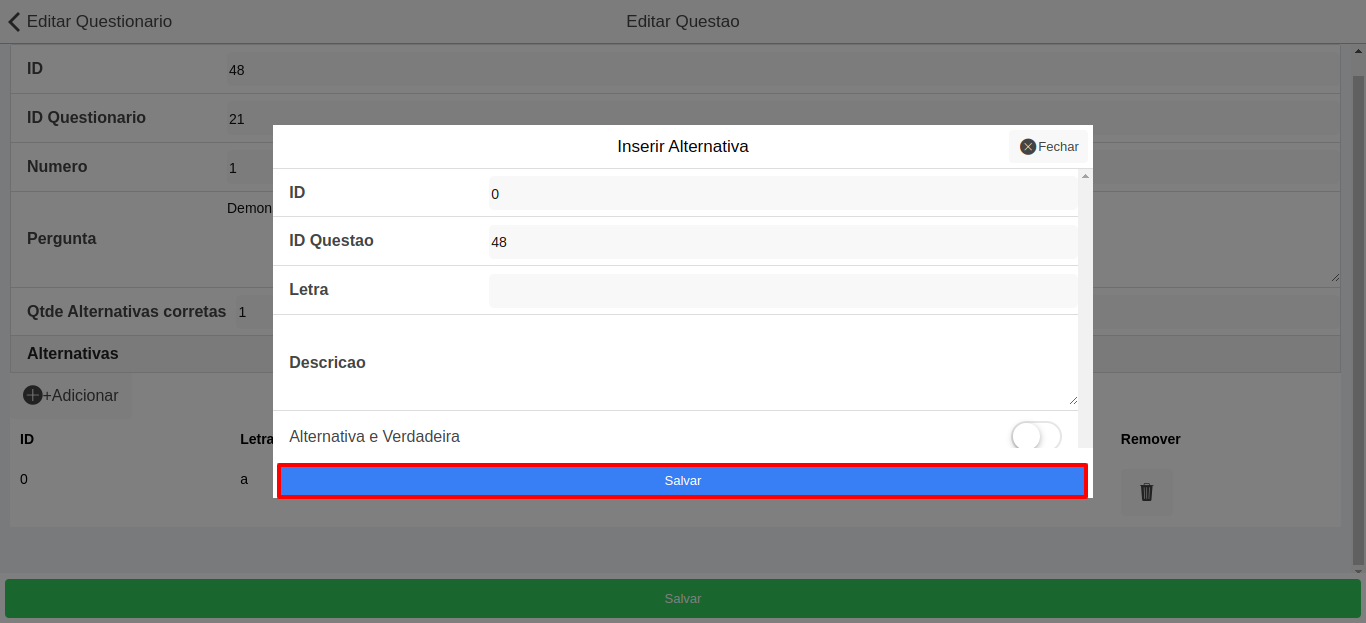The height and width of the screenshot is (623, 1366).
Task: Click the X icon on Fechar
Action: pos(1027,147)
